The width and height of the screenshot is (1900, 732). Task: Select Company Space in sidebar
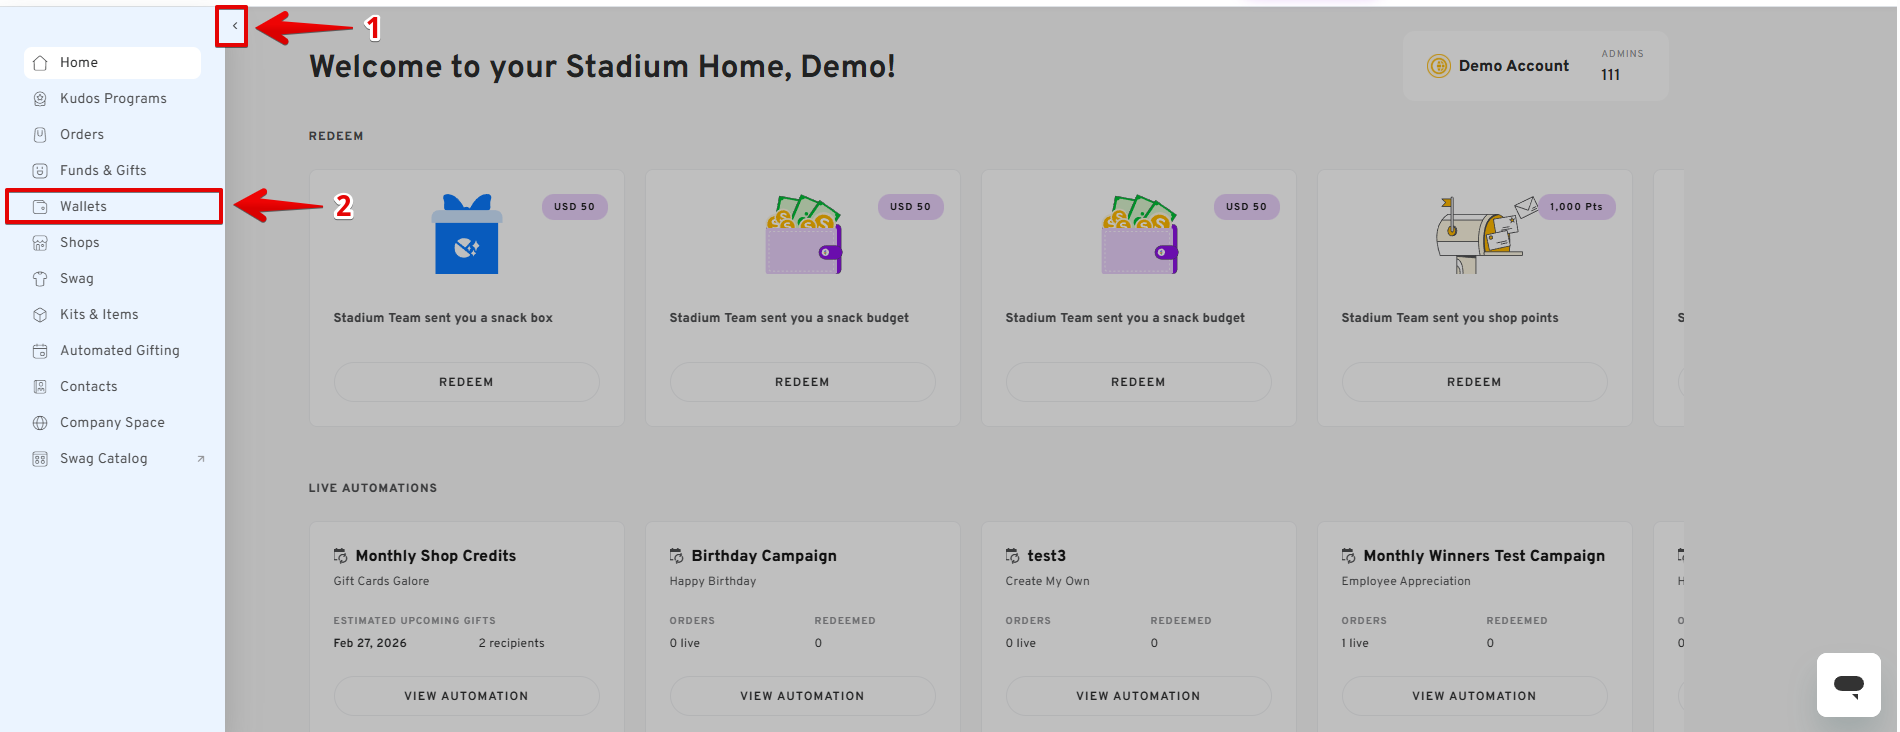112,423
